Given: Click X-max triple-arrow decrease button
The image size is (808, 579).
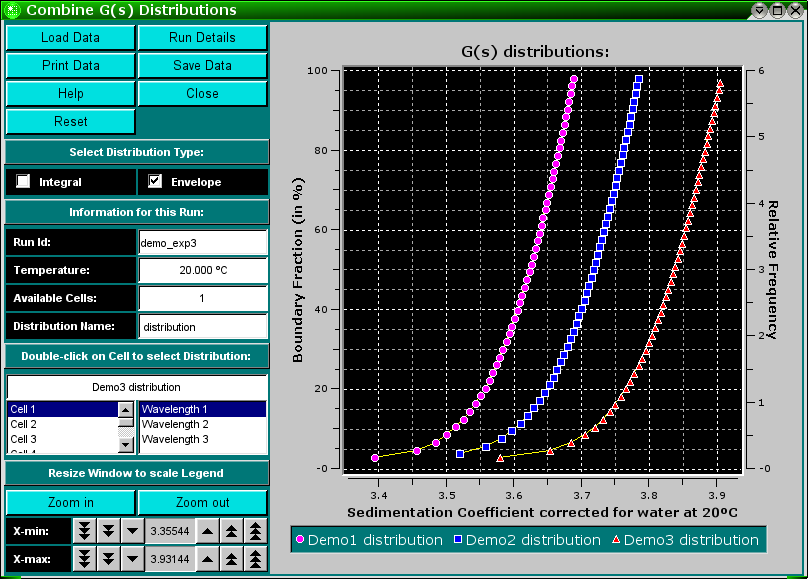Looking at the screenshot, I should (x=85, y=558).
